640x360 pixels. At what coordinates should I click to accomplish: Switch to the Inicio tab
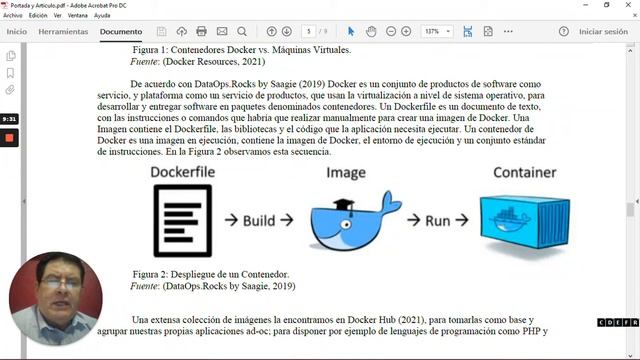pos(17,31)
